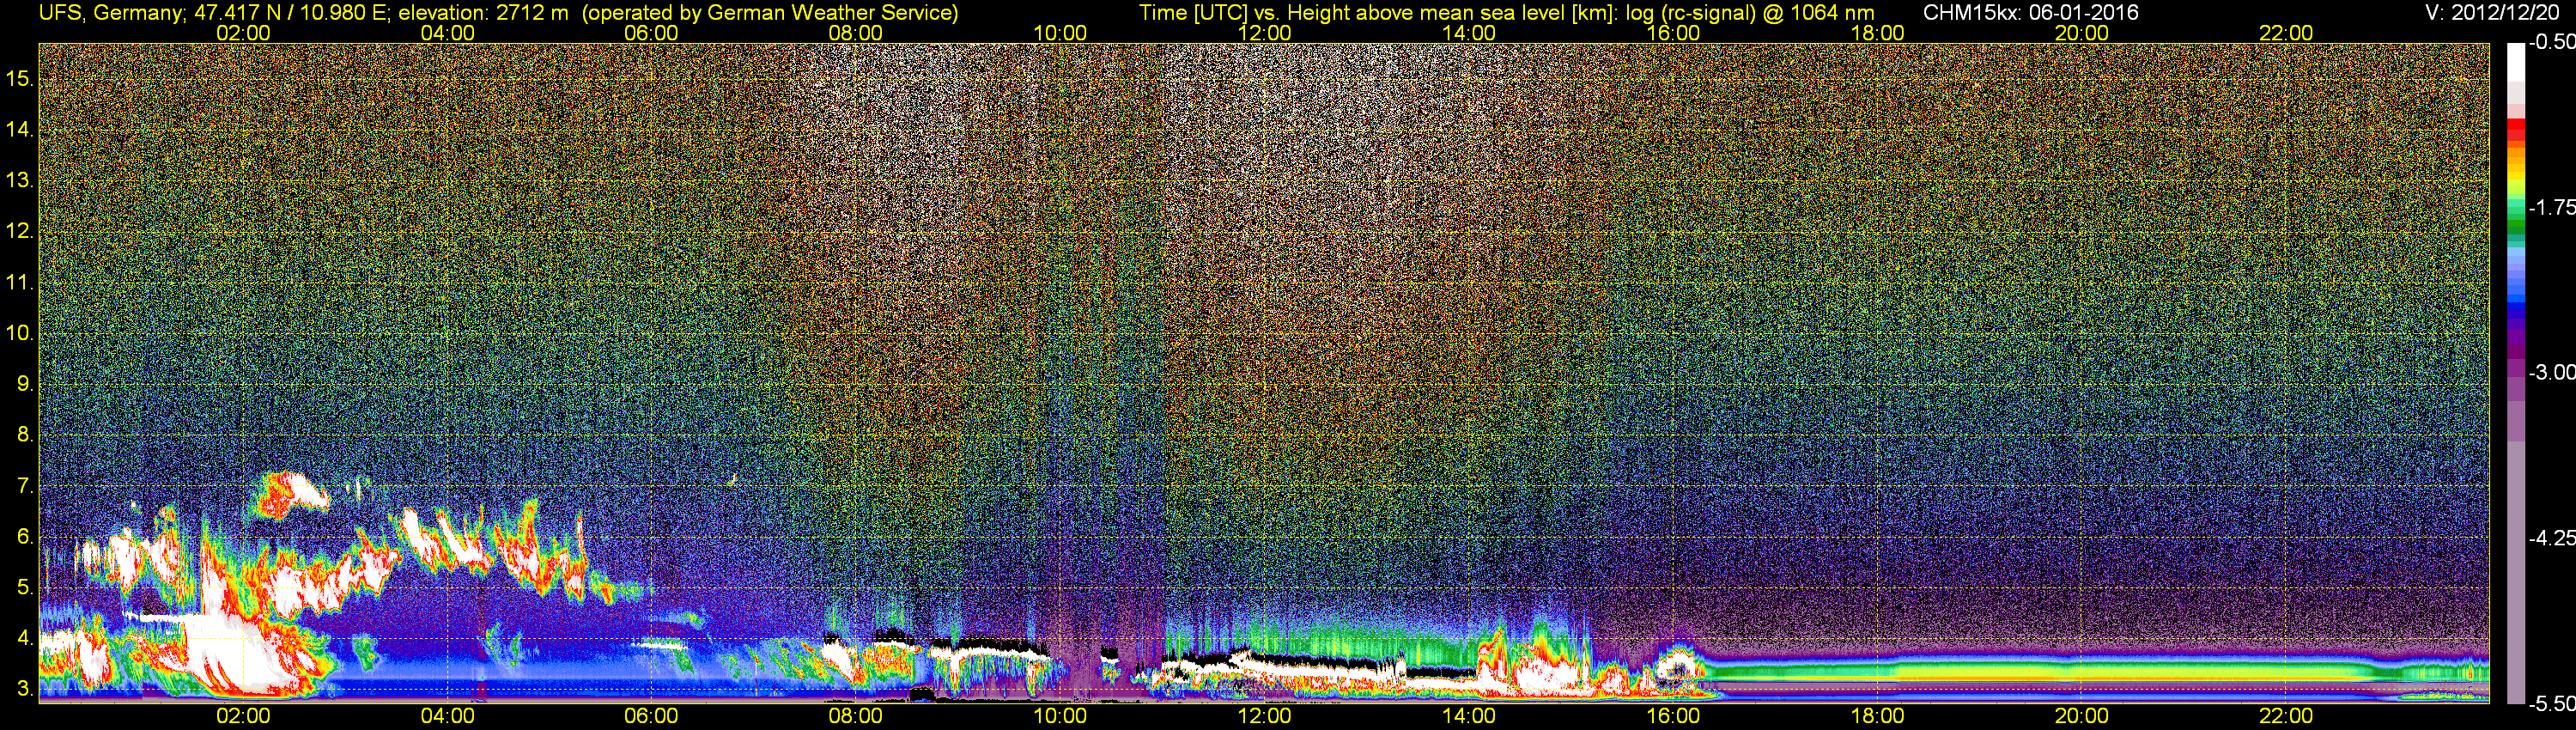The height and width of the screenshot is (730, 2576).
Task: Click the "6." km height axis label
Action: 25,537
